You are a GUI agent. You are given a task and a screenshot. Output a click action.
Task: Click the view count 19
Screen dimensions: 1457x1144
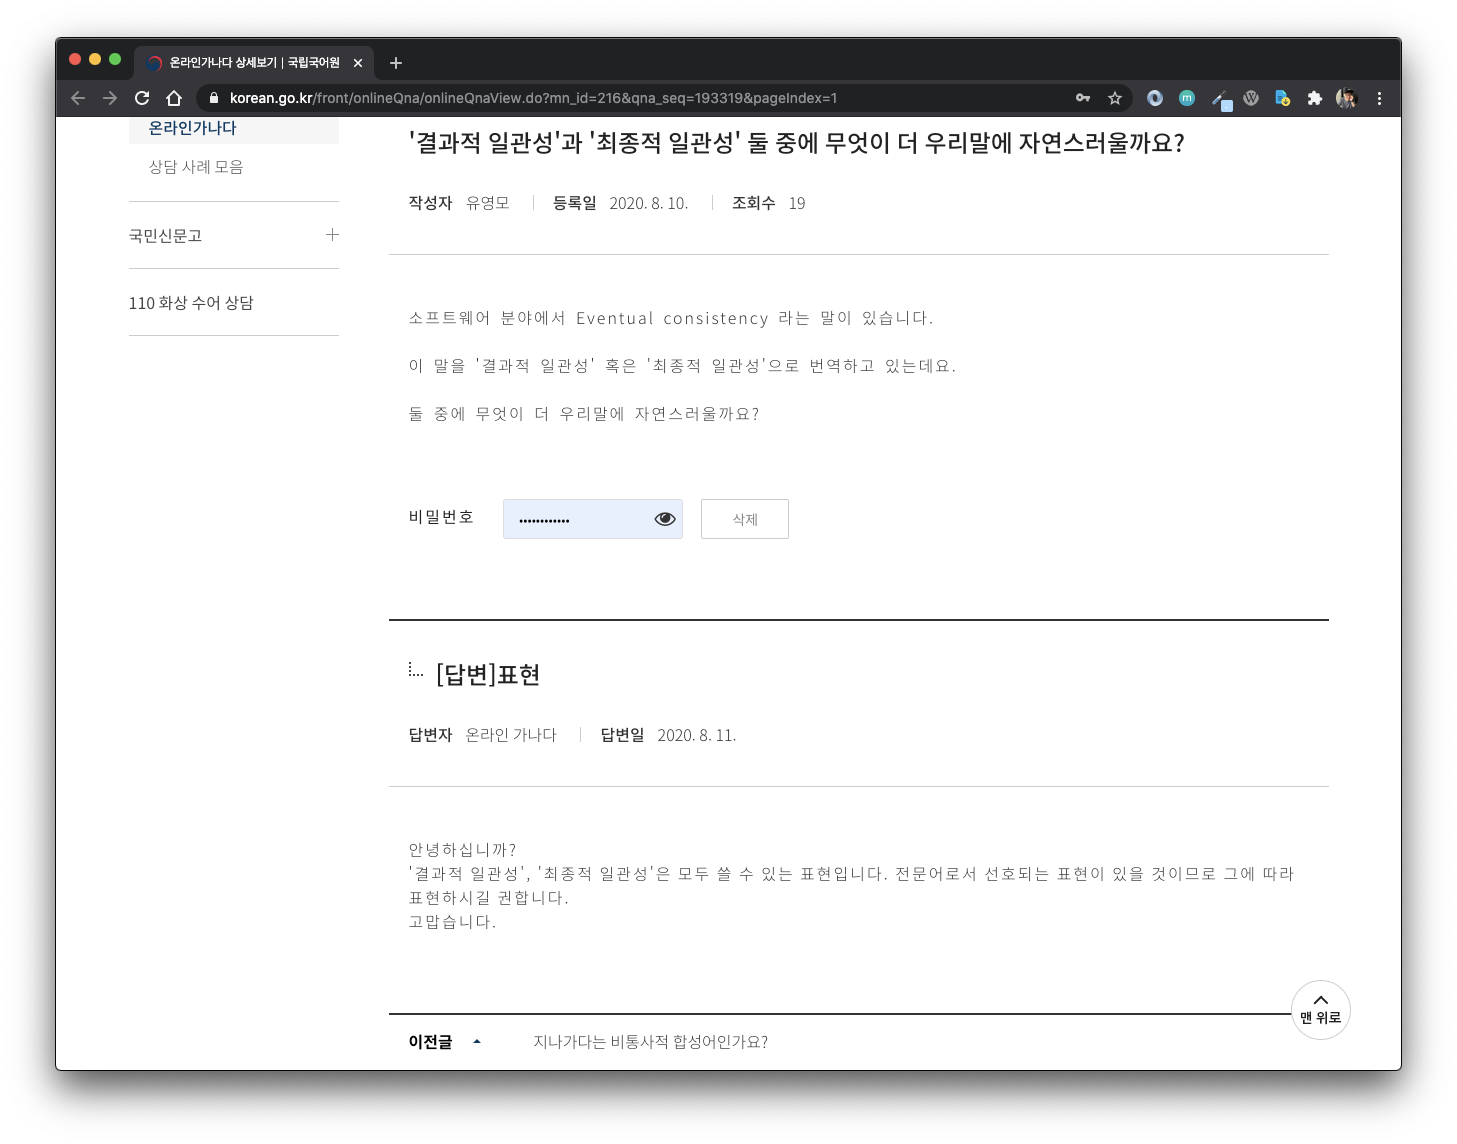797,203
